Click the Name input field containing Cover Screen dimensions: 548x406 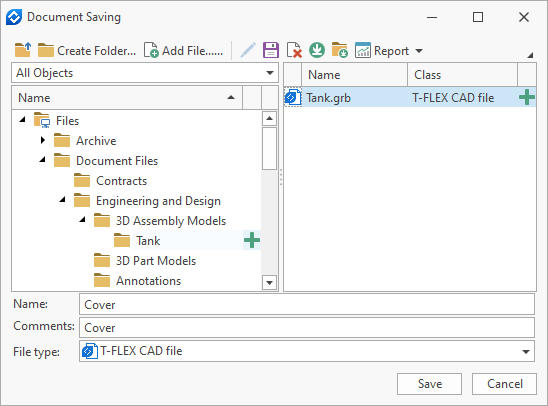coord(307,304)
